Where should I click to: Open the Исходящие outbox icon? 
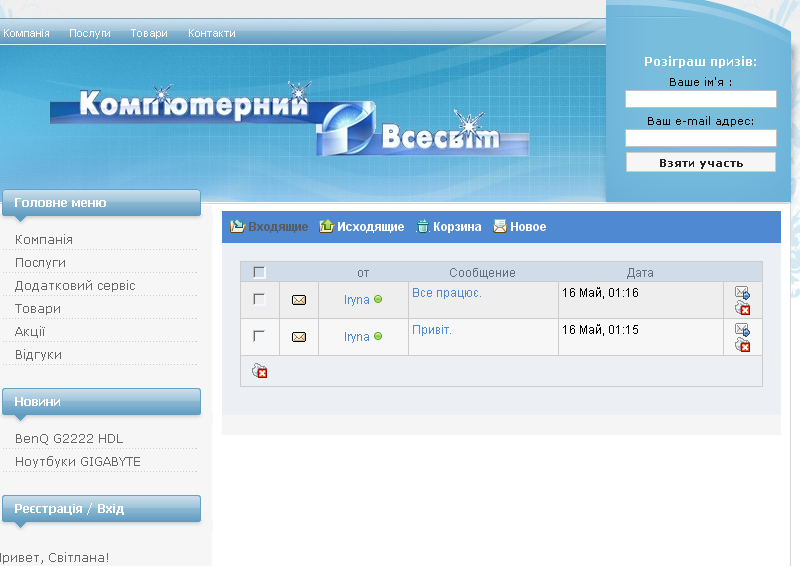(327, 226)
